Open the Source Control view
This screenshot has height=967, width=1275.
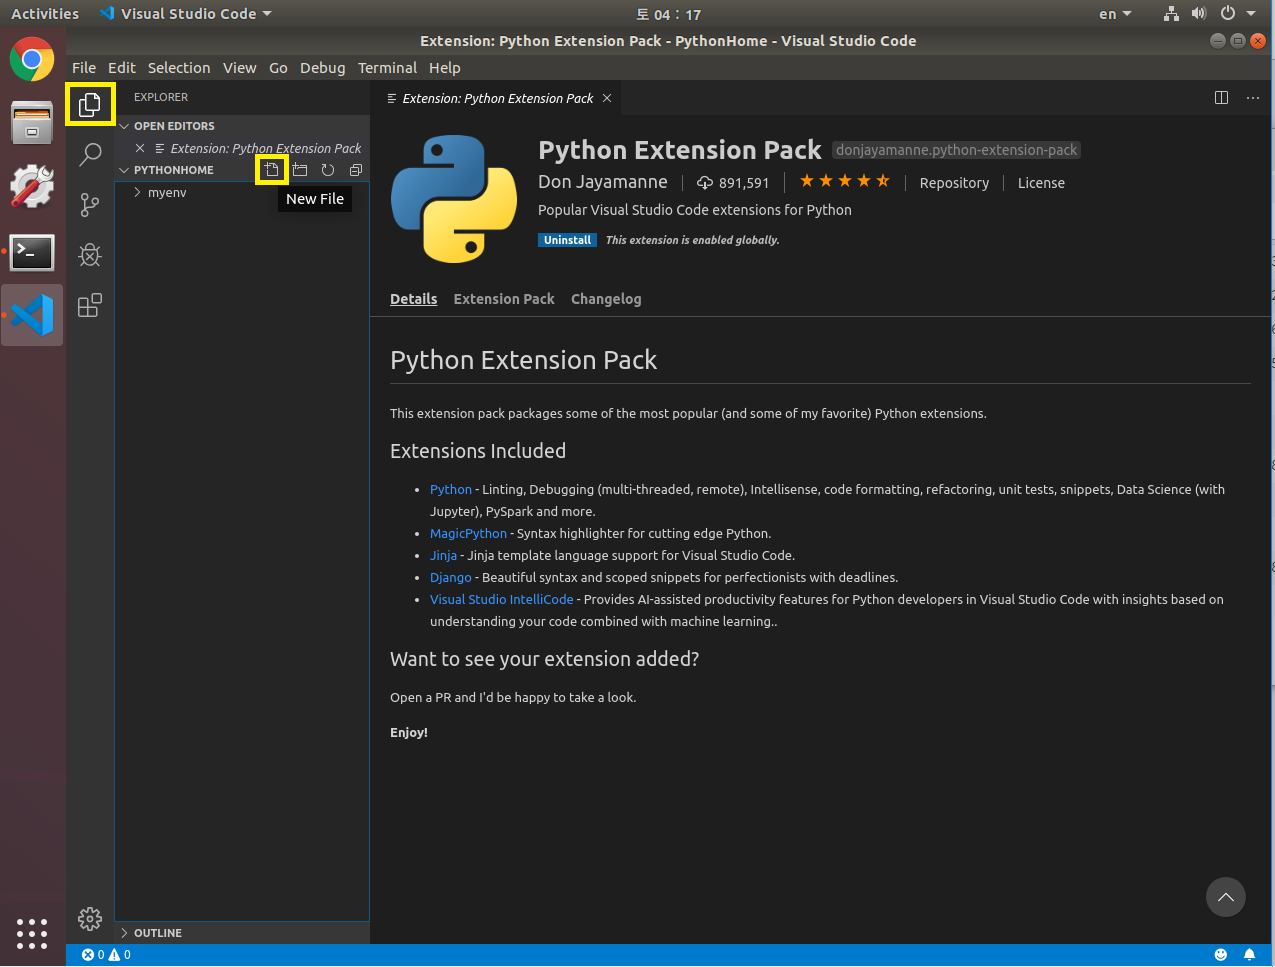tap(90, 204)
